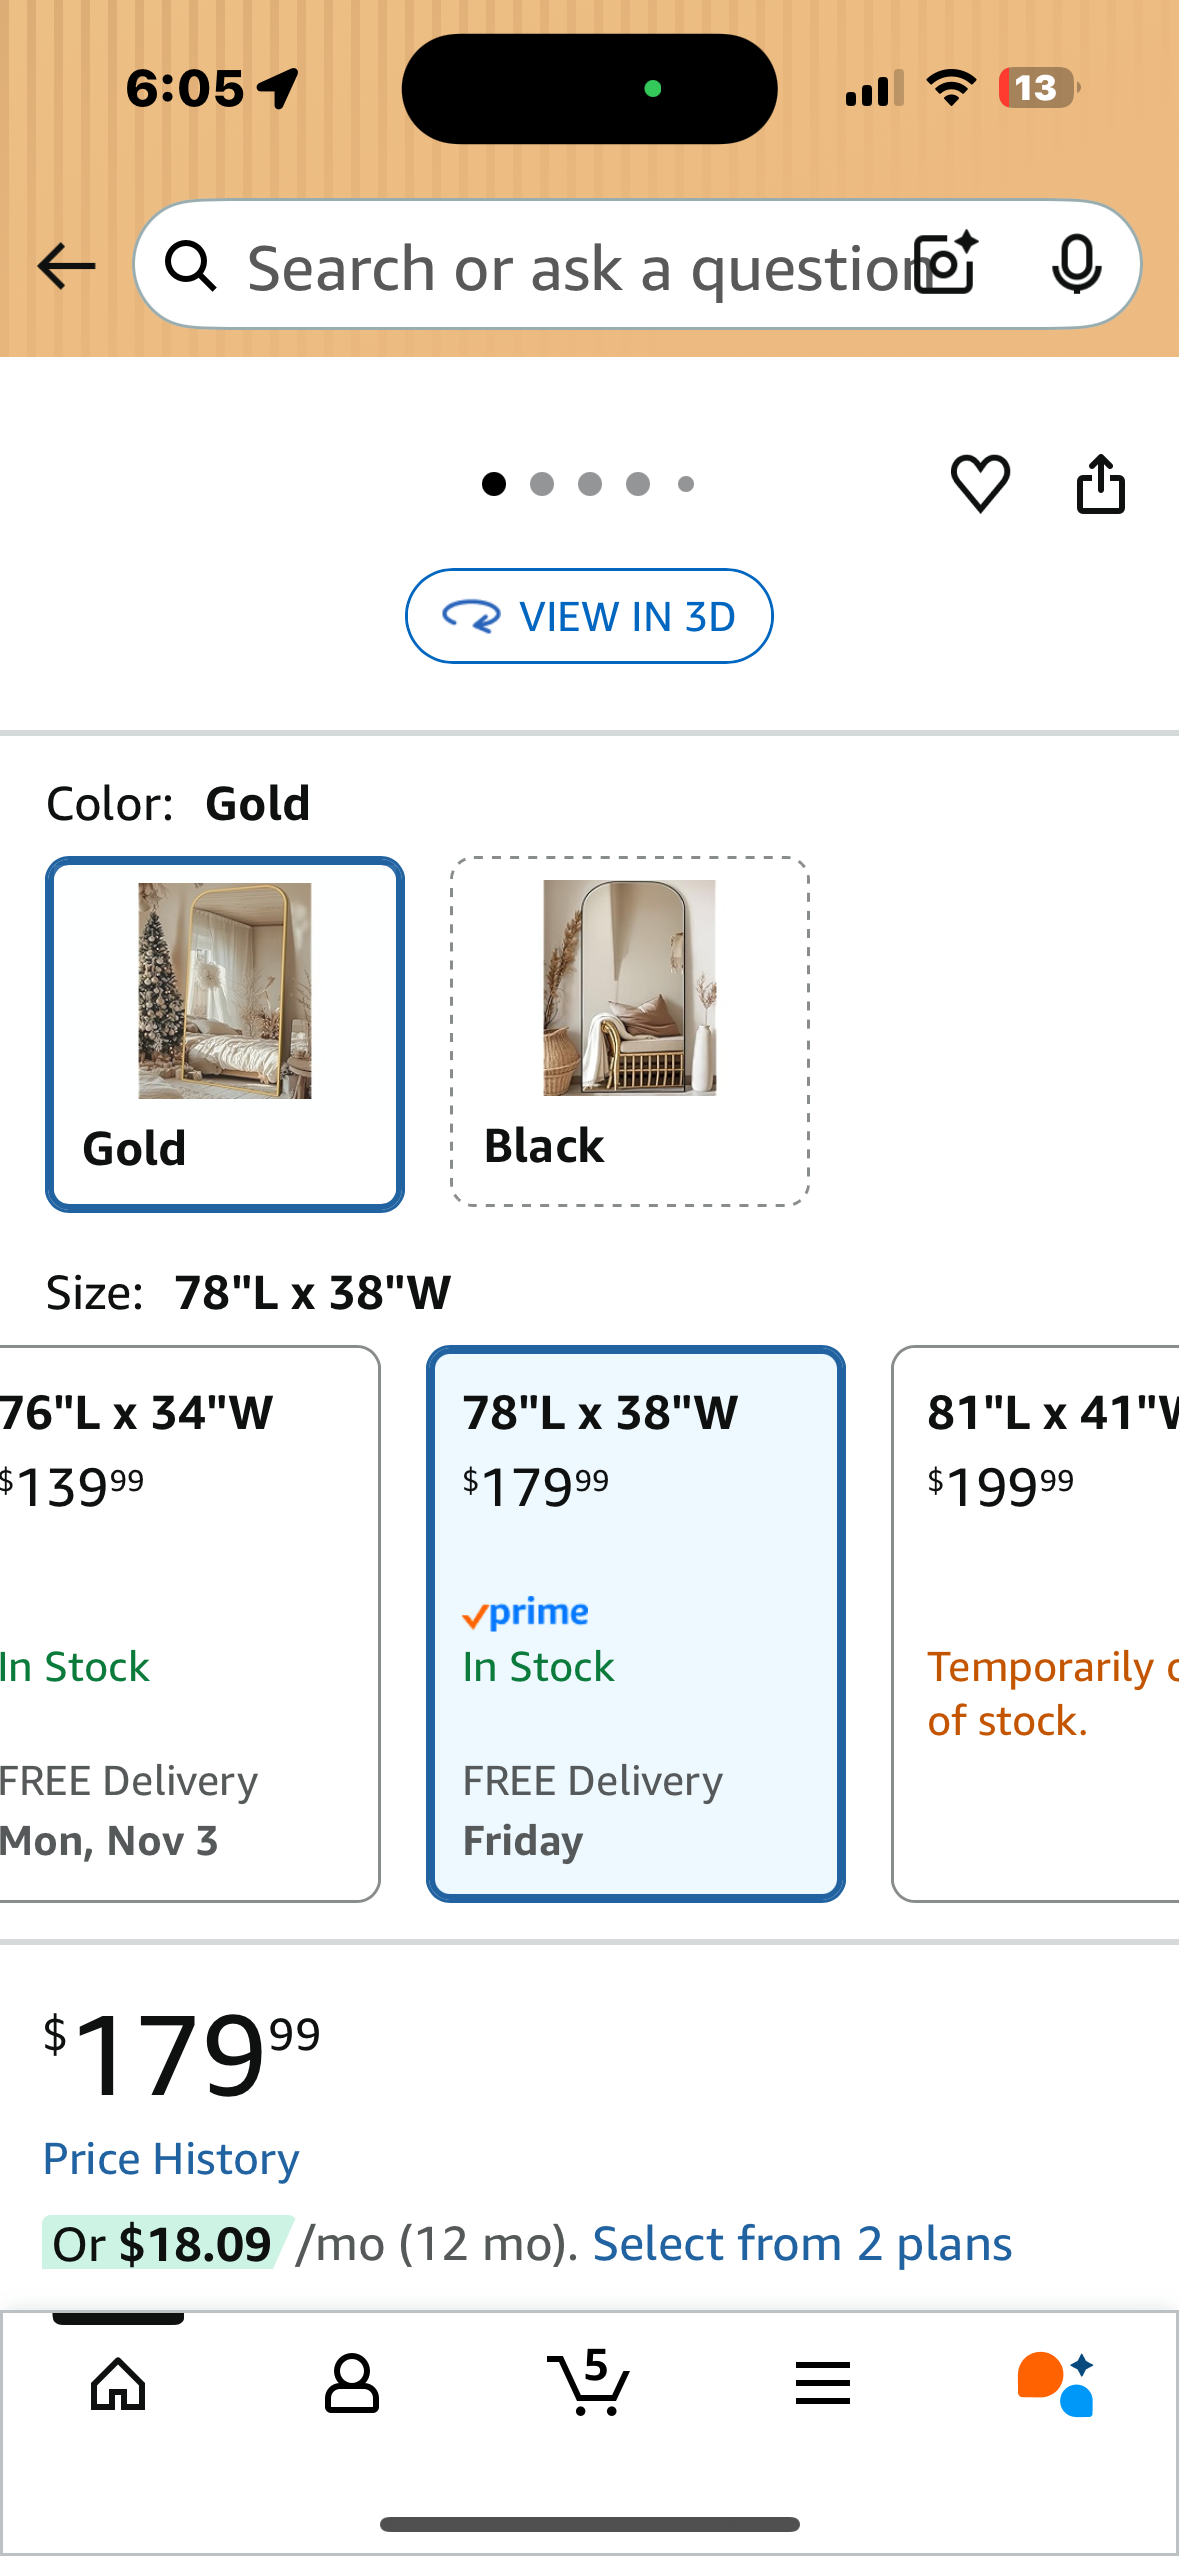Open the Price History link
Image resolution: width=1179 pixels, height=2556 pixels.
[x=171, y=2159]
